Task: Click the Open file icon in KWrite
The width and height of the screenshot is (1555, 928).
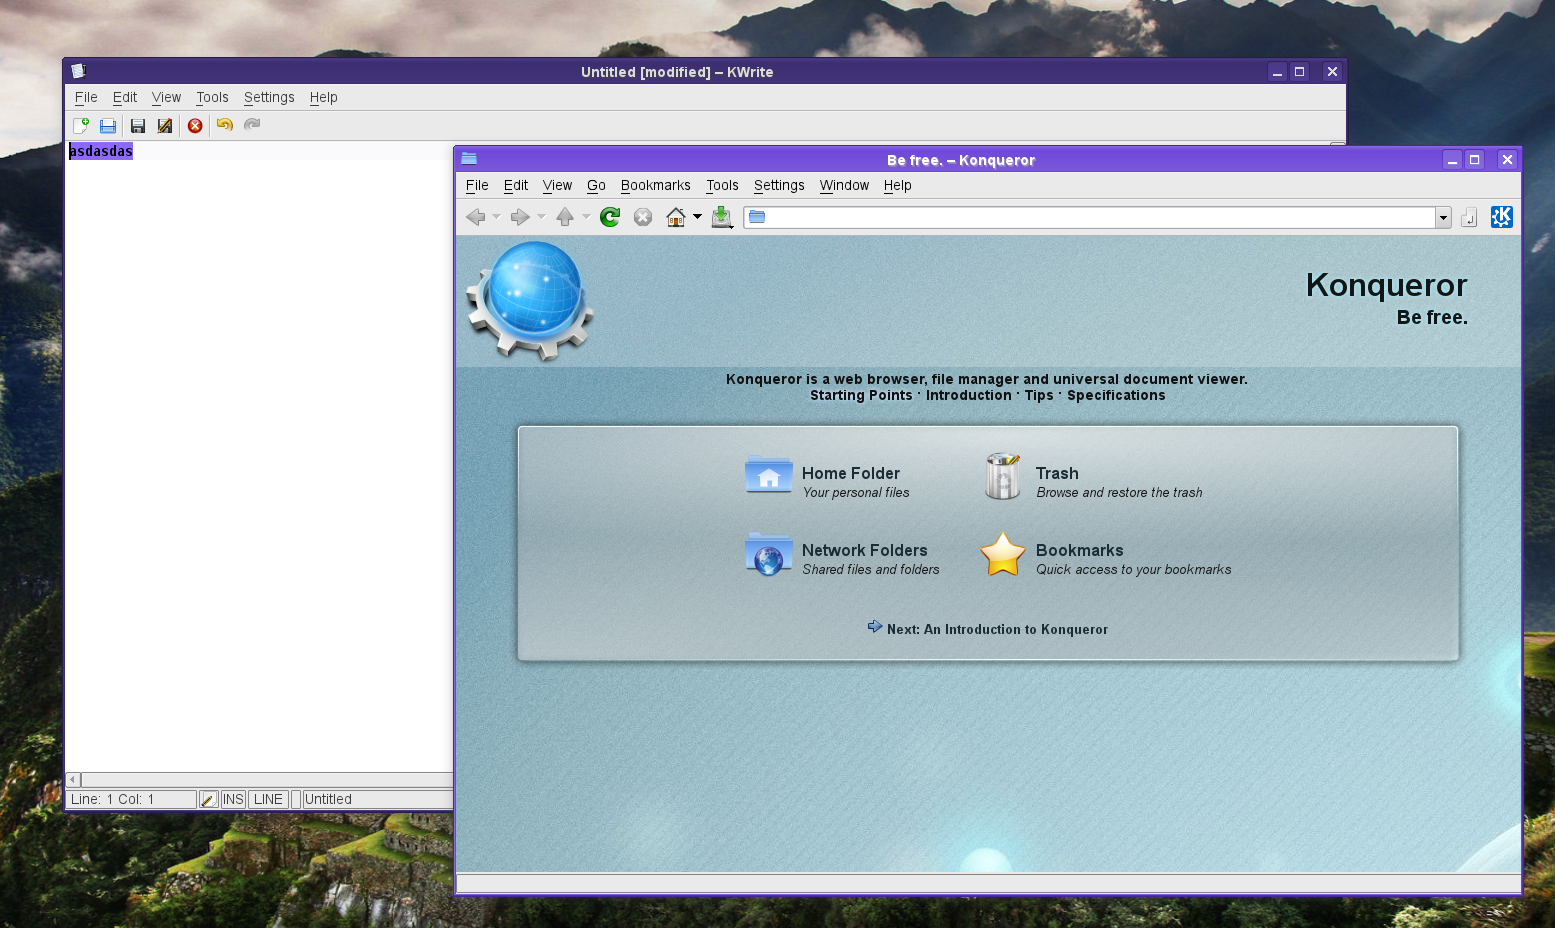Action: click(108, 125)
